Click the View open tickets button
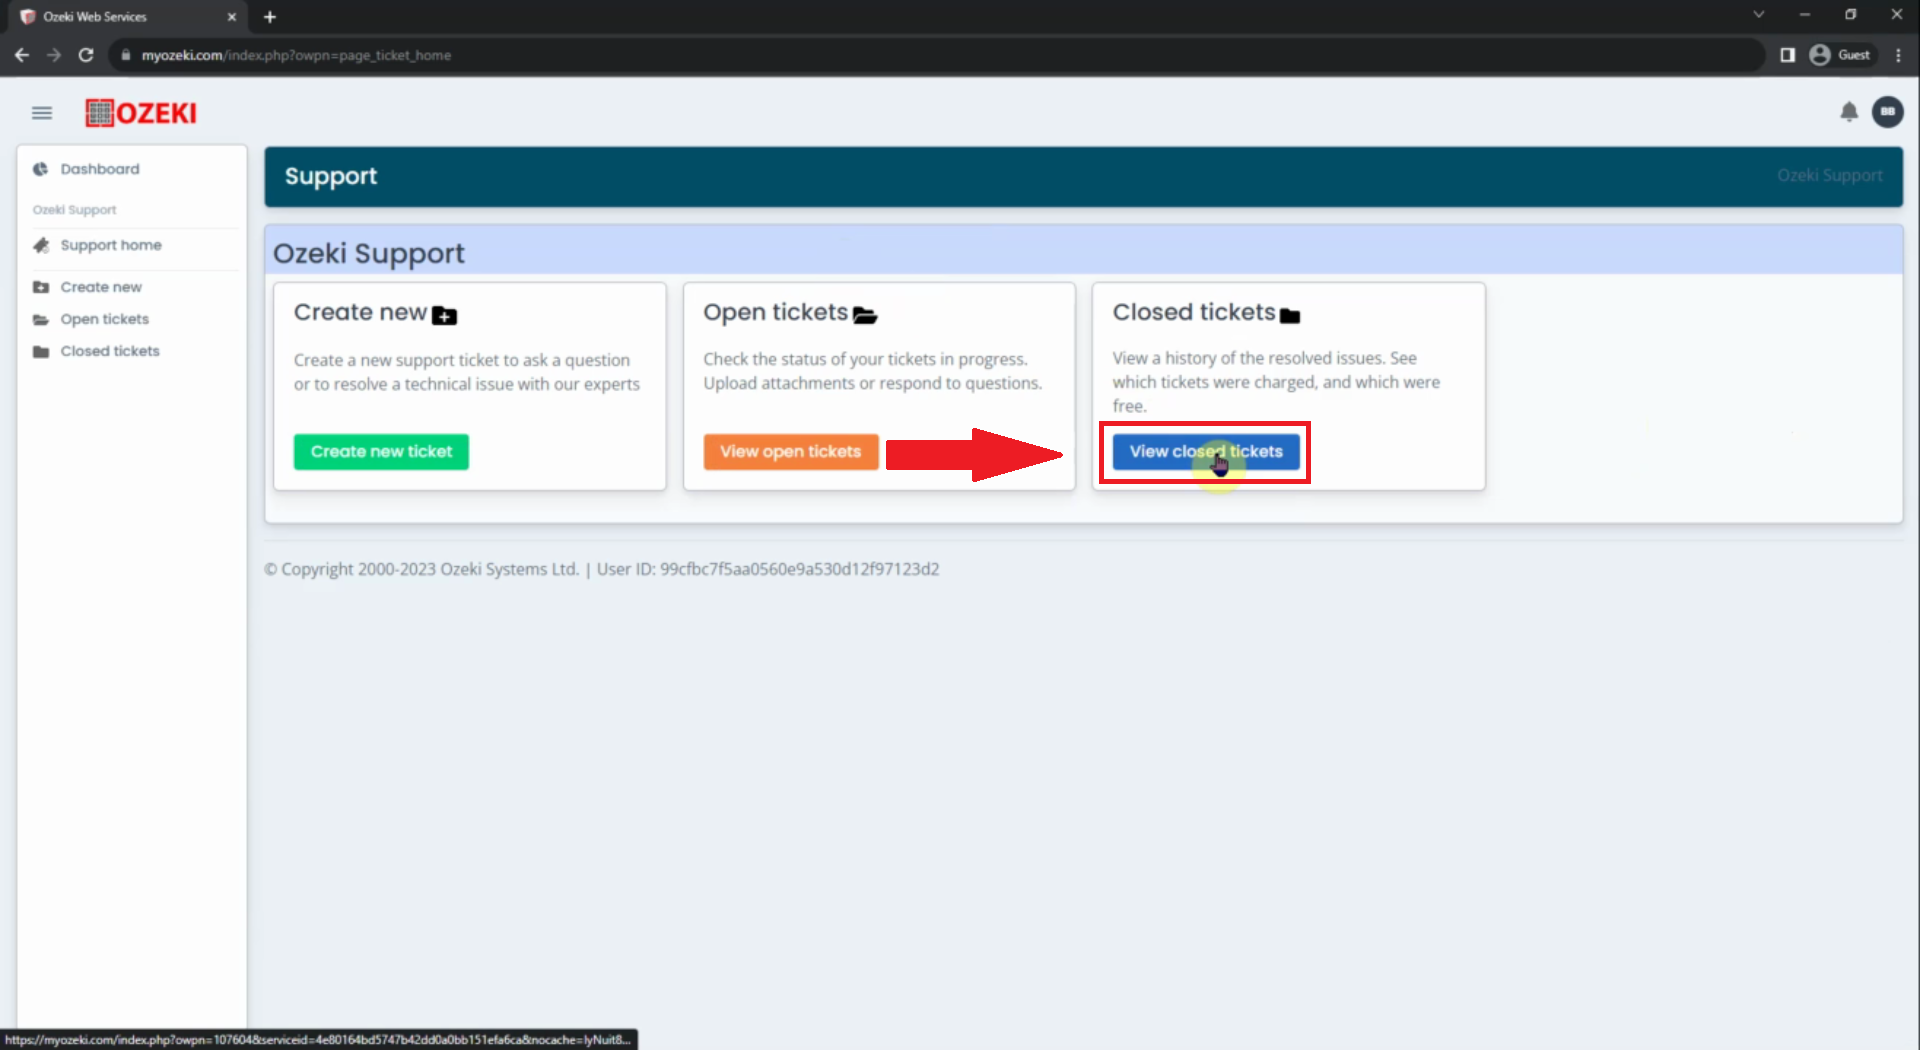This screenshot has width=1920, height=1050. click(x=791, y=452)
